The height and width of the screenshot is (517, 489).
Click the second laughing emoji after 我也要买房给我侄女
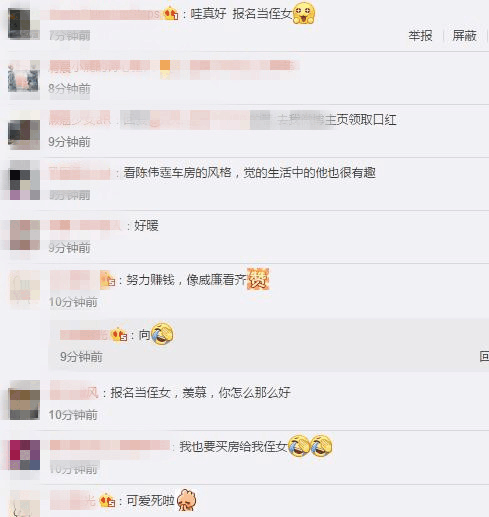click(321, 446)
